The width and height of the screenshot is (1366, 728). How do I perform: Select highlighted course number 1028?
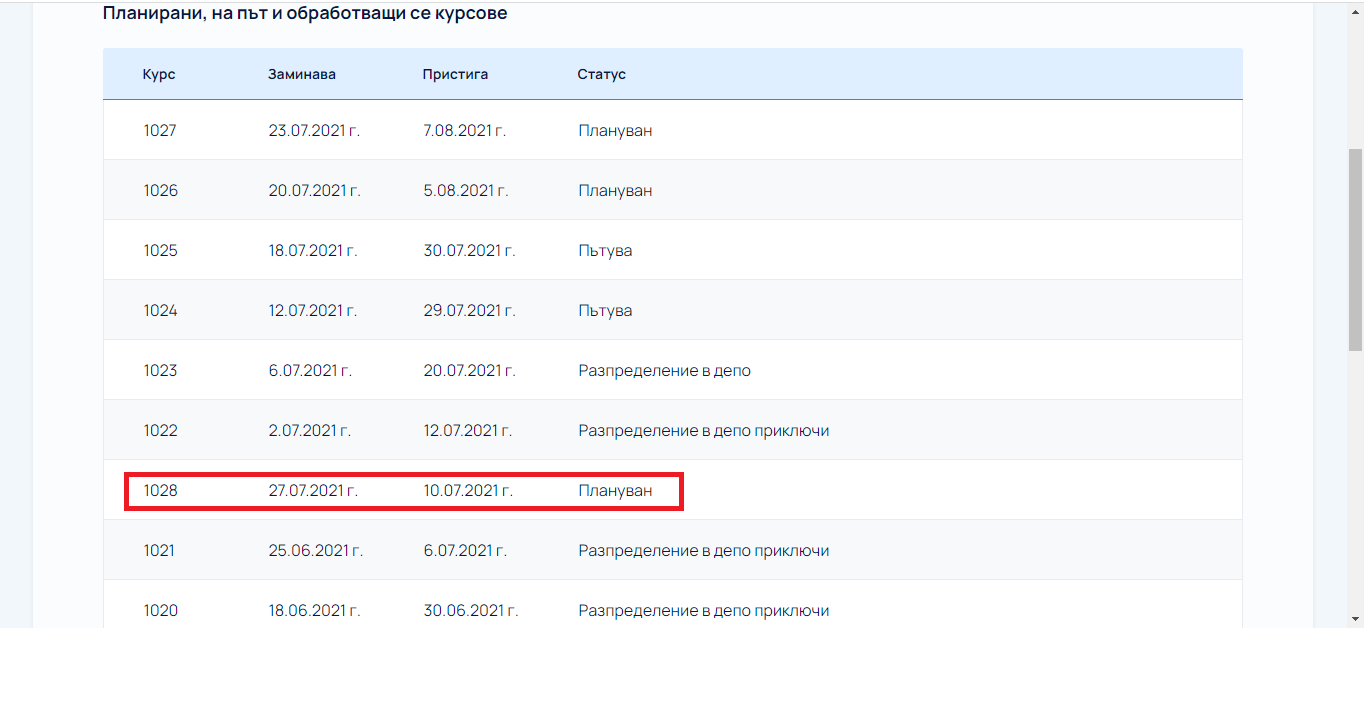point(160,490)
